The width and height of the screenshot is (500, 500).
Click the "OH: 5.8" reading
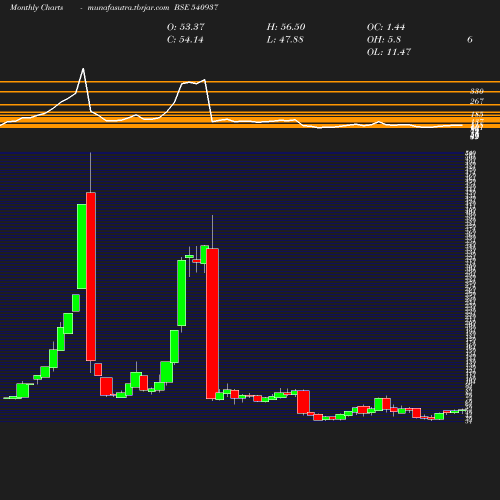click(x=384, y=39)
